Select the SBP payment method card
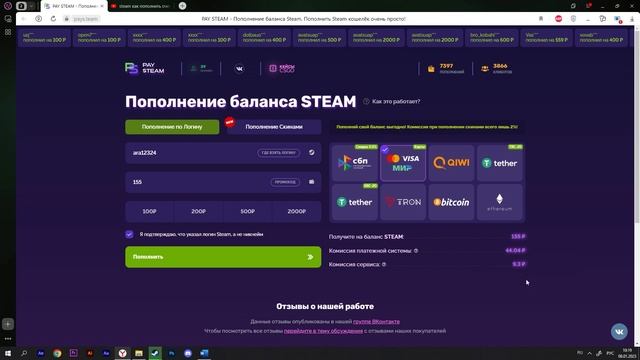Viewport: 640px width, 360px height. pyautogui.click(x=355, y=163)
